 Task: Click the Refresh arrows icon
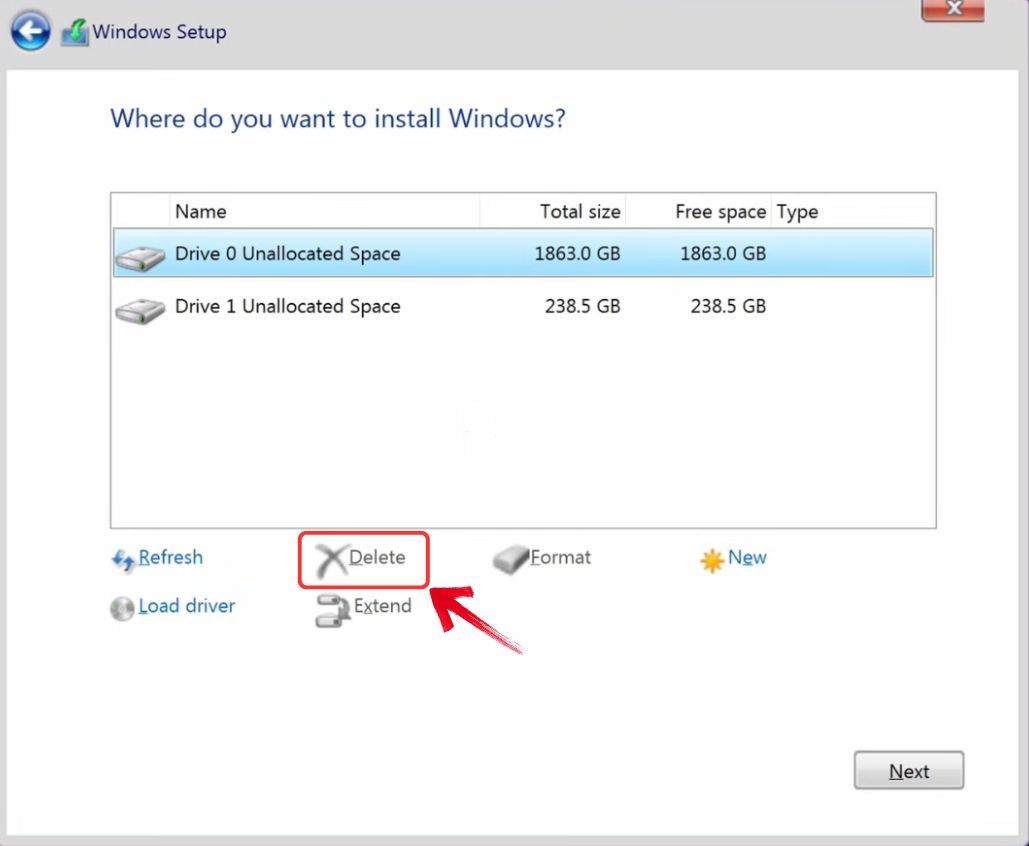124,559
